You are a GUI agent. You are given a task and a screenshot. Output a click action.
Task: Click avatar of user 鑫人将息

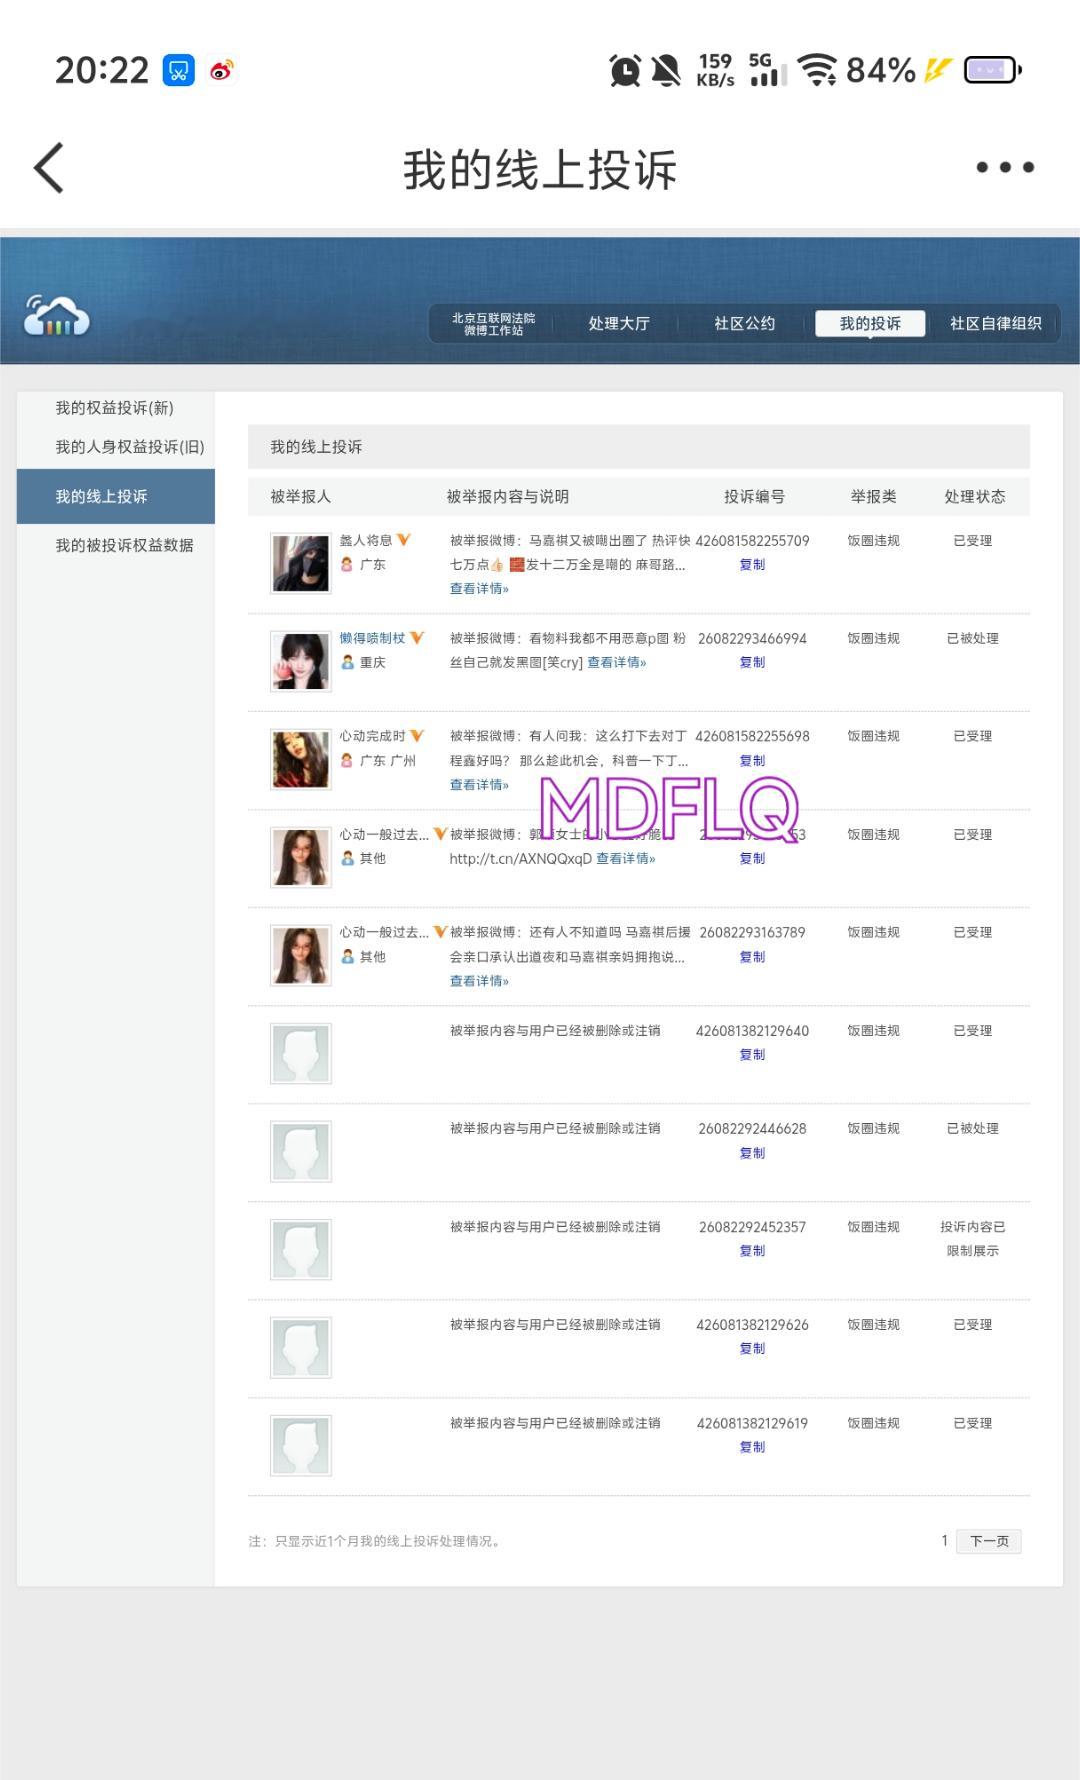coord(300,563)
